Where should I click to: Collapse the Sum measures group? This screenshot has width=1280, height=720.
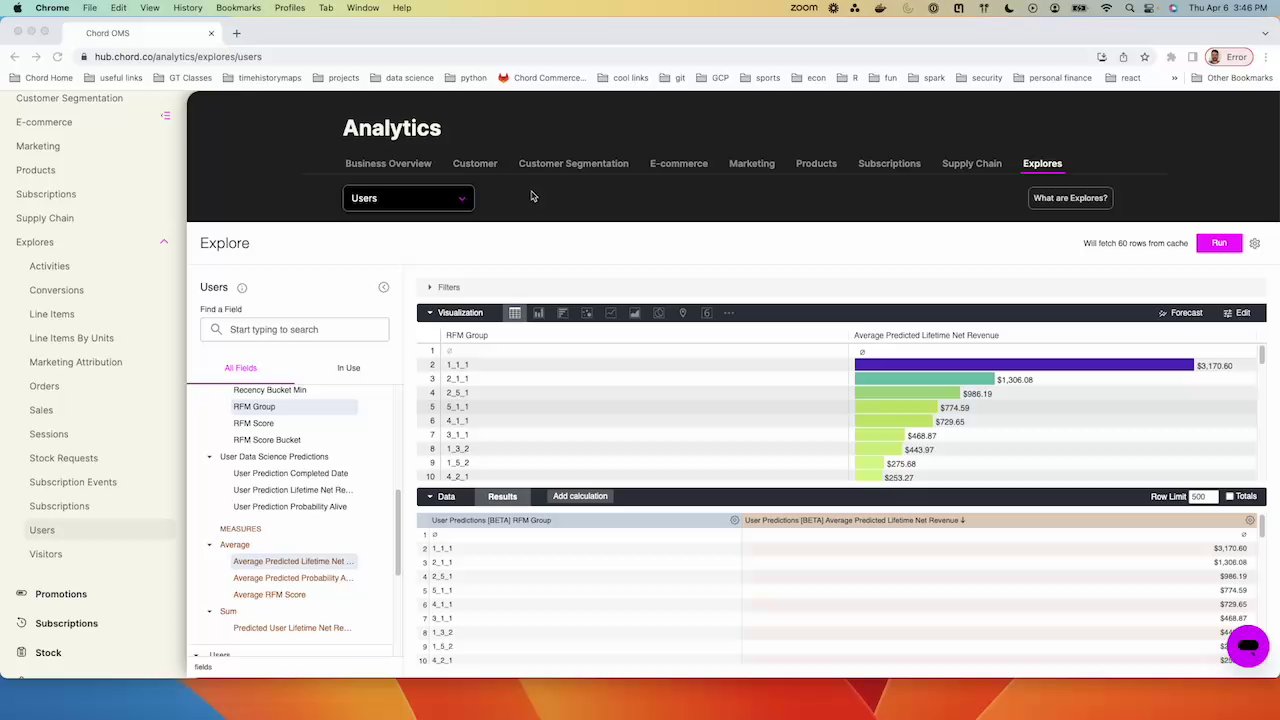tap(209, 611)
